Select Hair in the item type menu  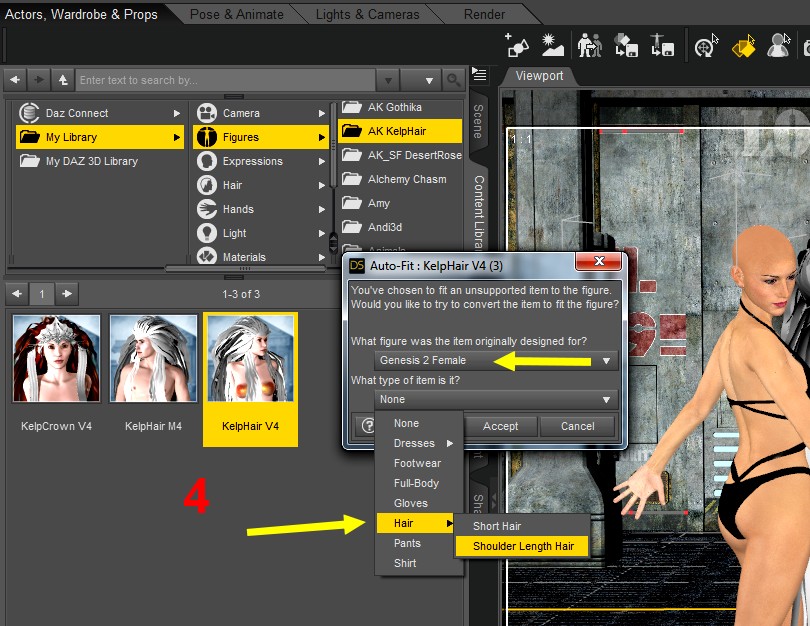pyautogui.click(x=415, y=523)
